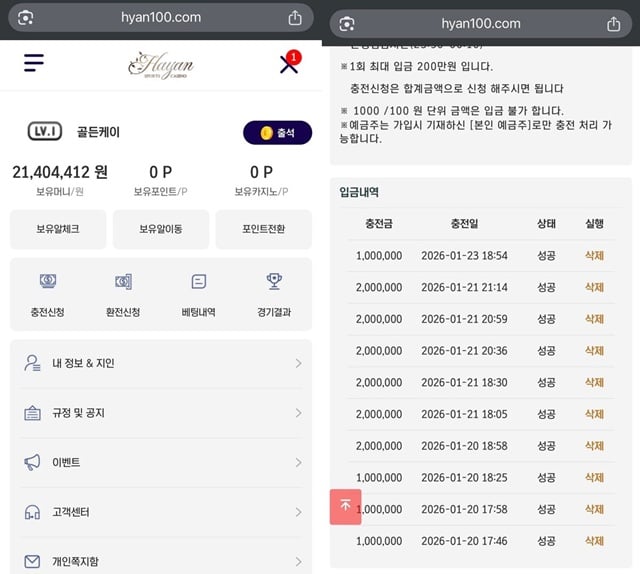Tap the hyan100.com address field on left
This screenshot has width=640, height=574.
[x=160, y=18]
